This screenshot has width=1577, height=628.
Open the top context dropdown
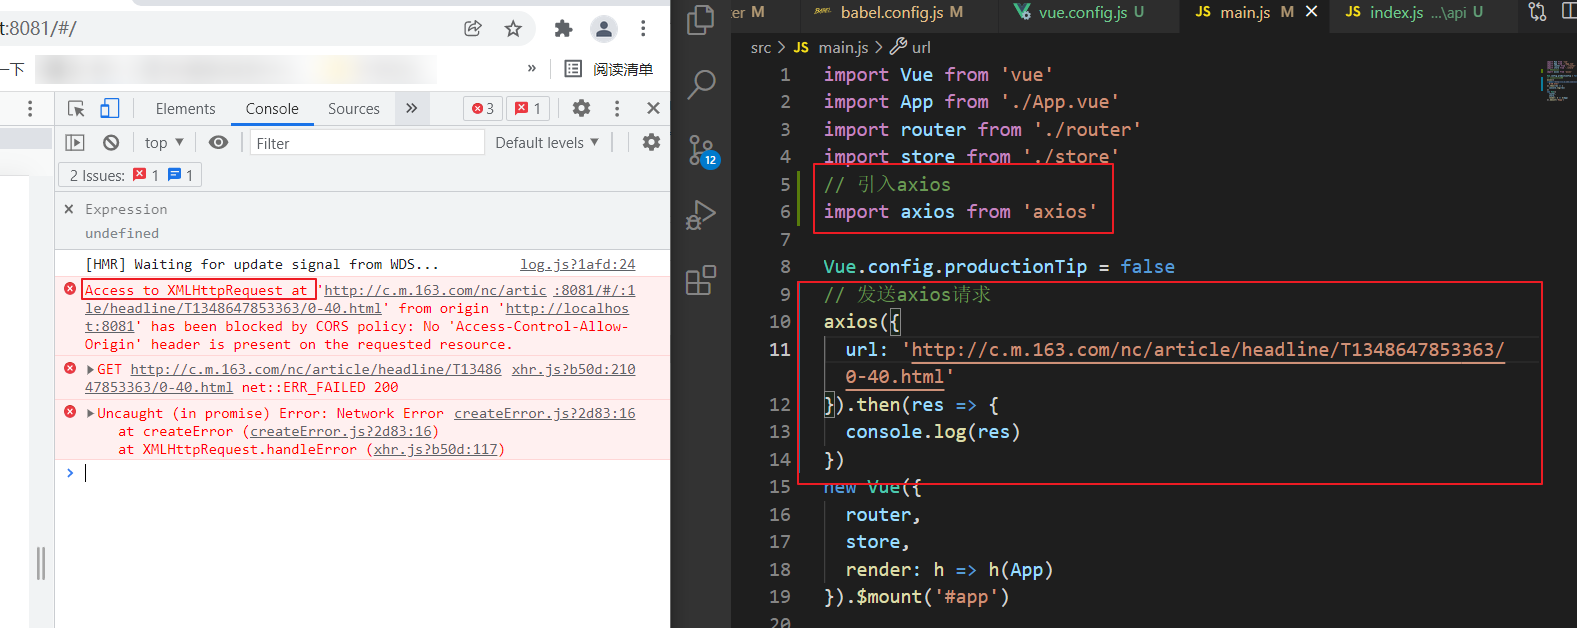pos(164,143)
